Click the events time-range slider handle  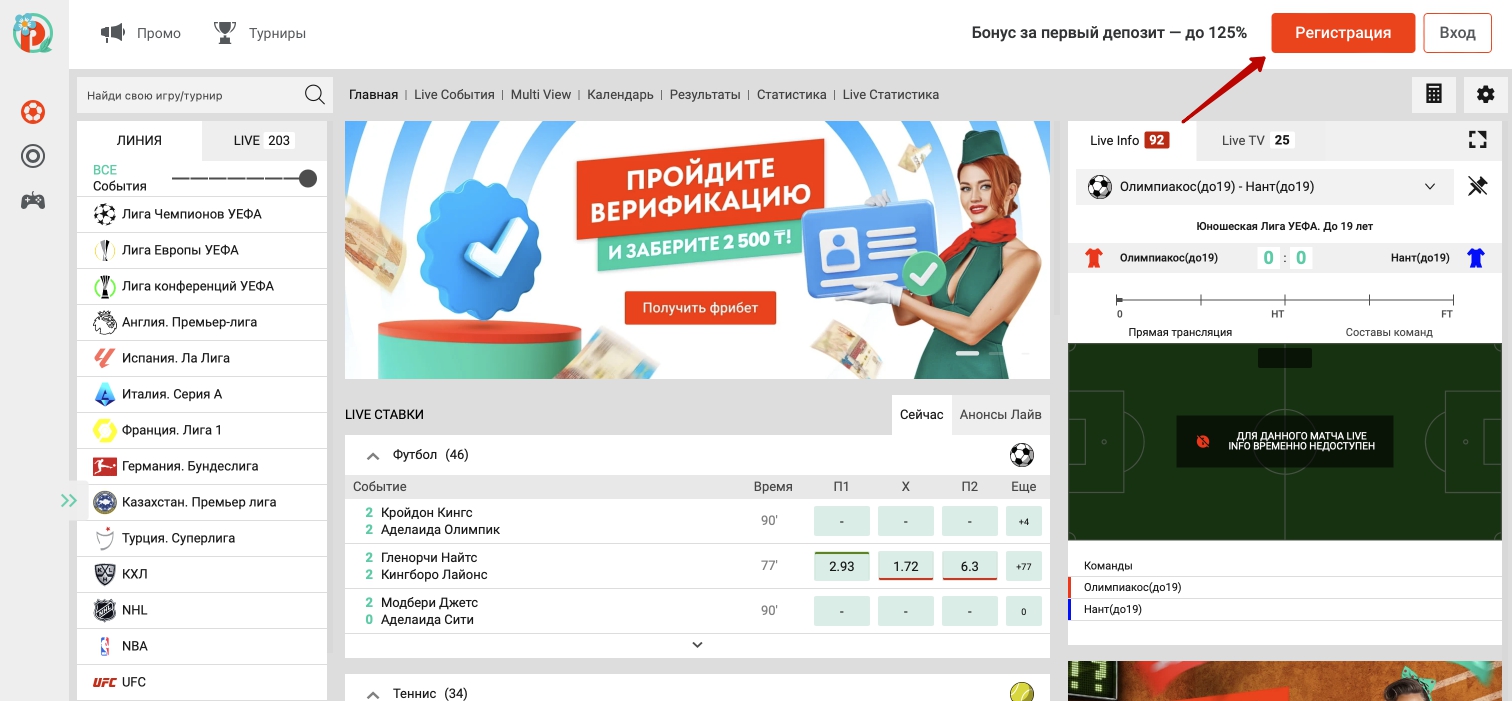click(308, 179)
